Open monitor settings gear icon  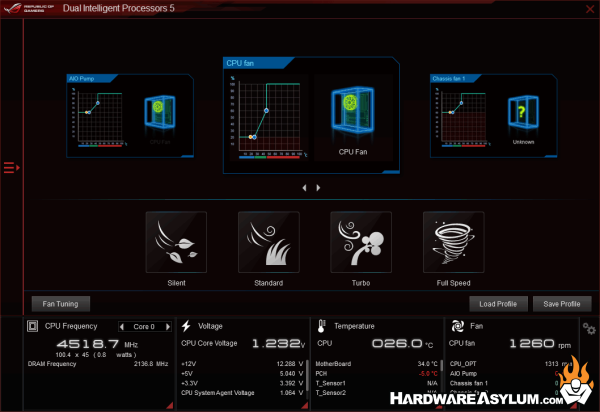click(x=589, y=329)
